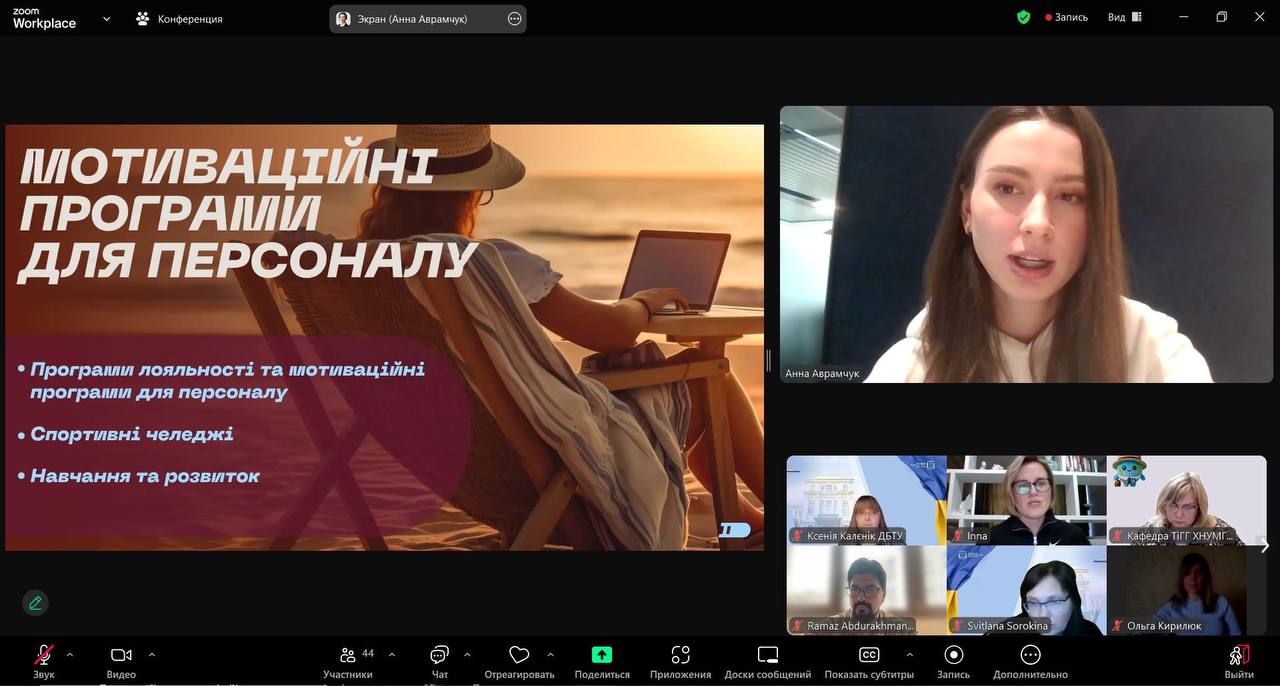The image size is (1280, 686).
Task: Select Svitlana Sorokina's video thumbnail
Action: pyautogui.click(x=1026, y=590)
